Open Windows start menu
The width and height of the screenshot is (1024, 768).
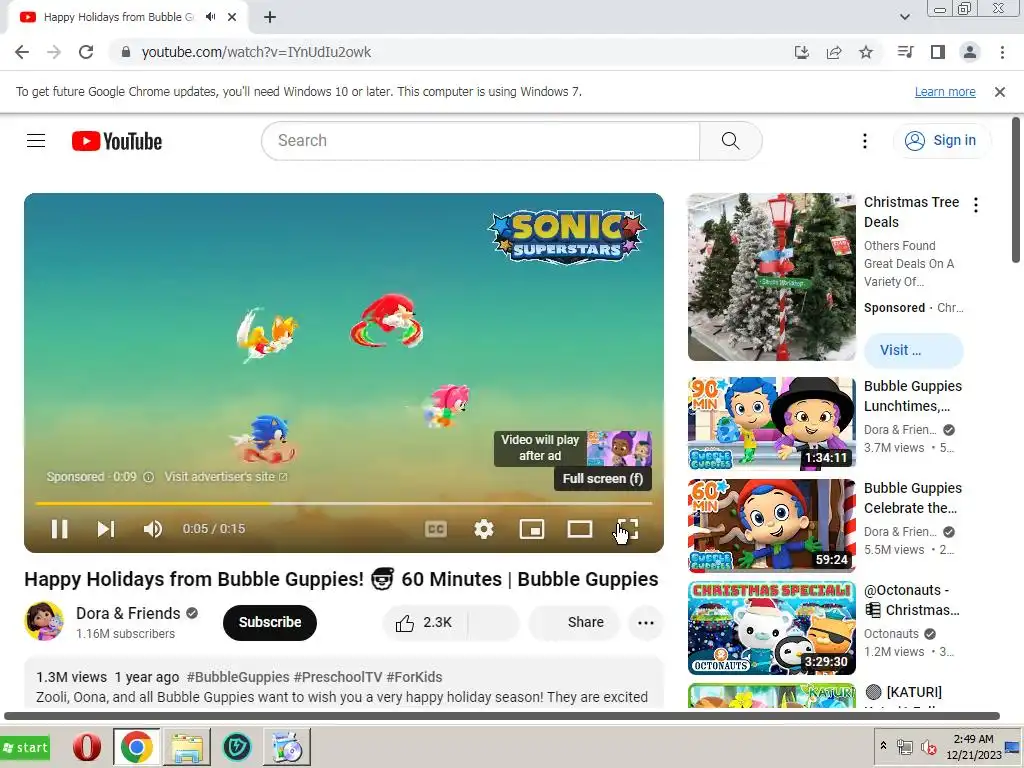26,747
